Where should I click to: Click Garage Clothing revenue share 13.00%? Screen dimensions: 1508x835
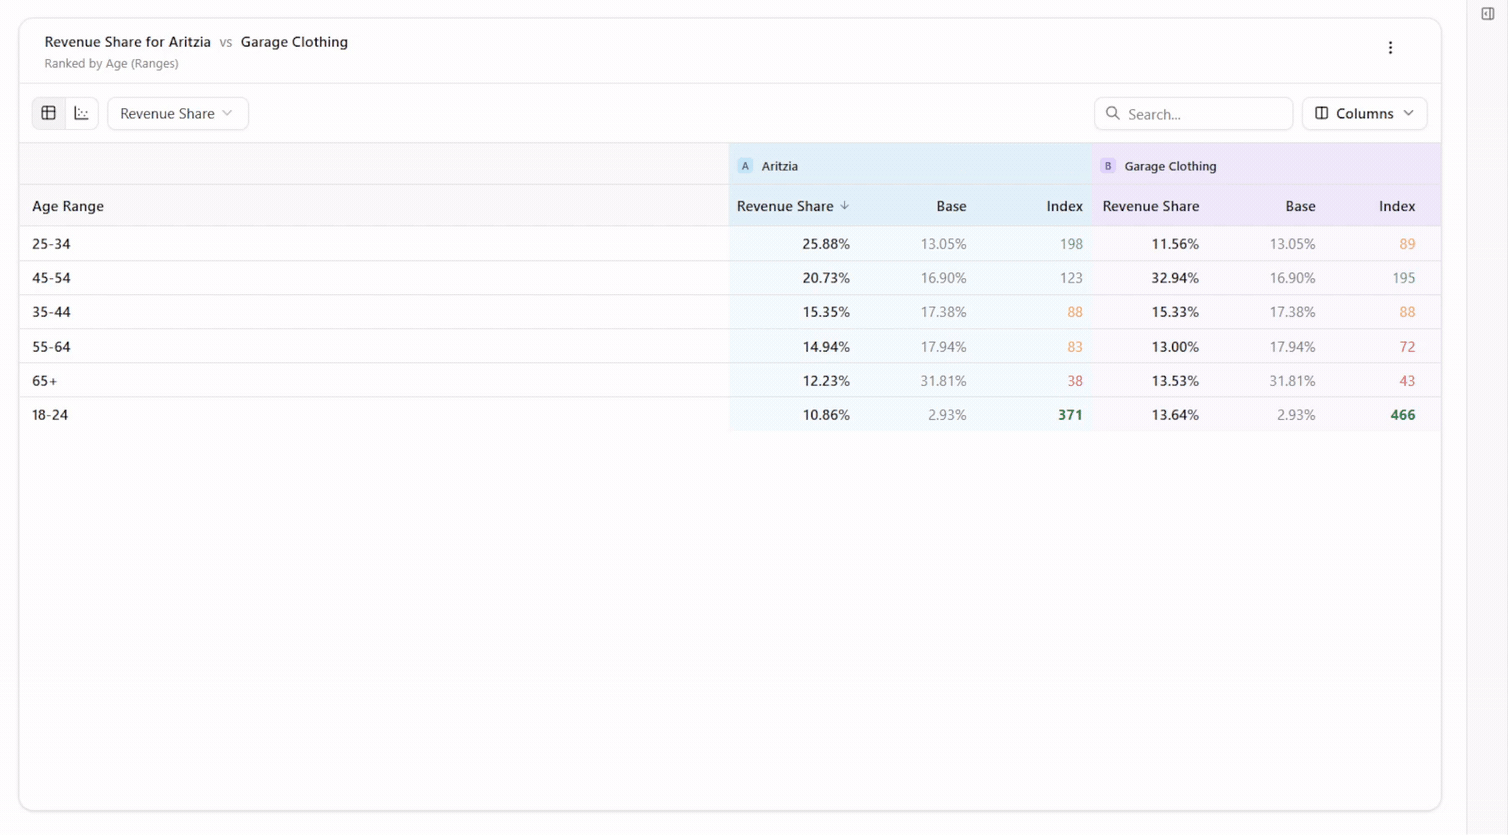coord(1175,347)
